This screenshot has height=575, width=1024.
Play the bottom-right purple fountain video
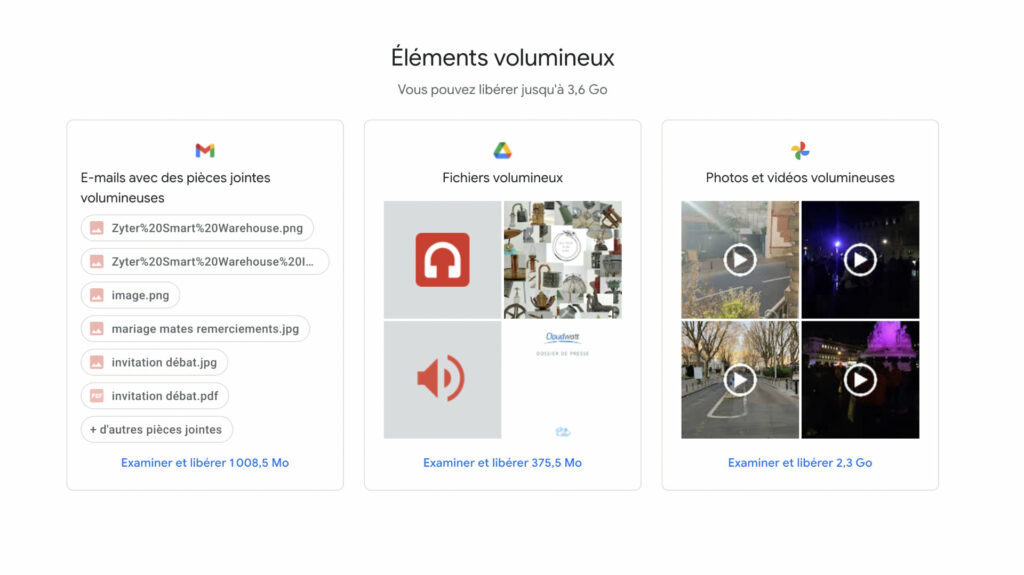click(x=860, y=380)
